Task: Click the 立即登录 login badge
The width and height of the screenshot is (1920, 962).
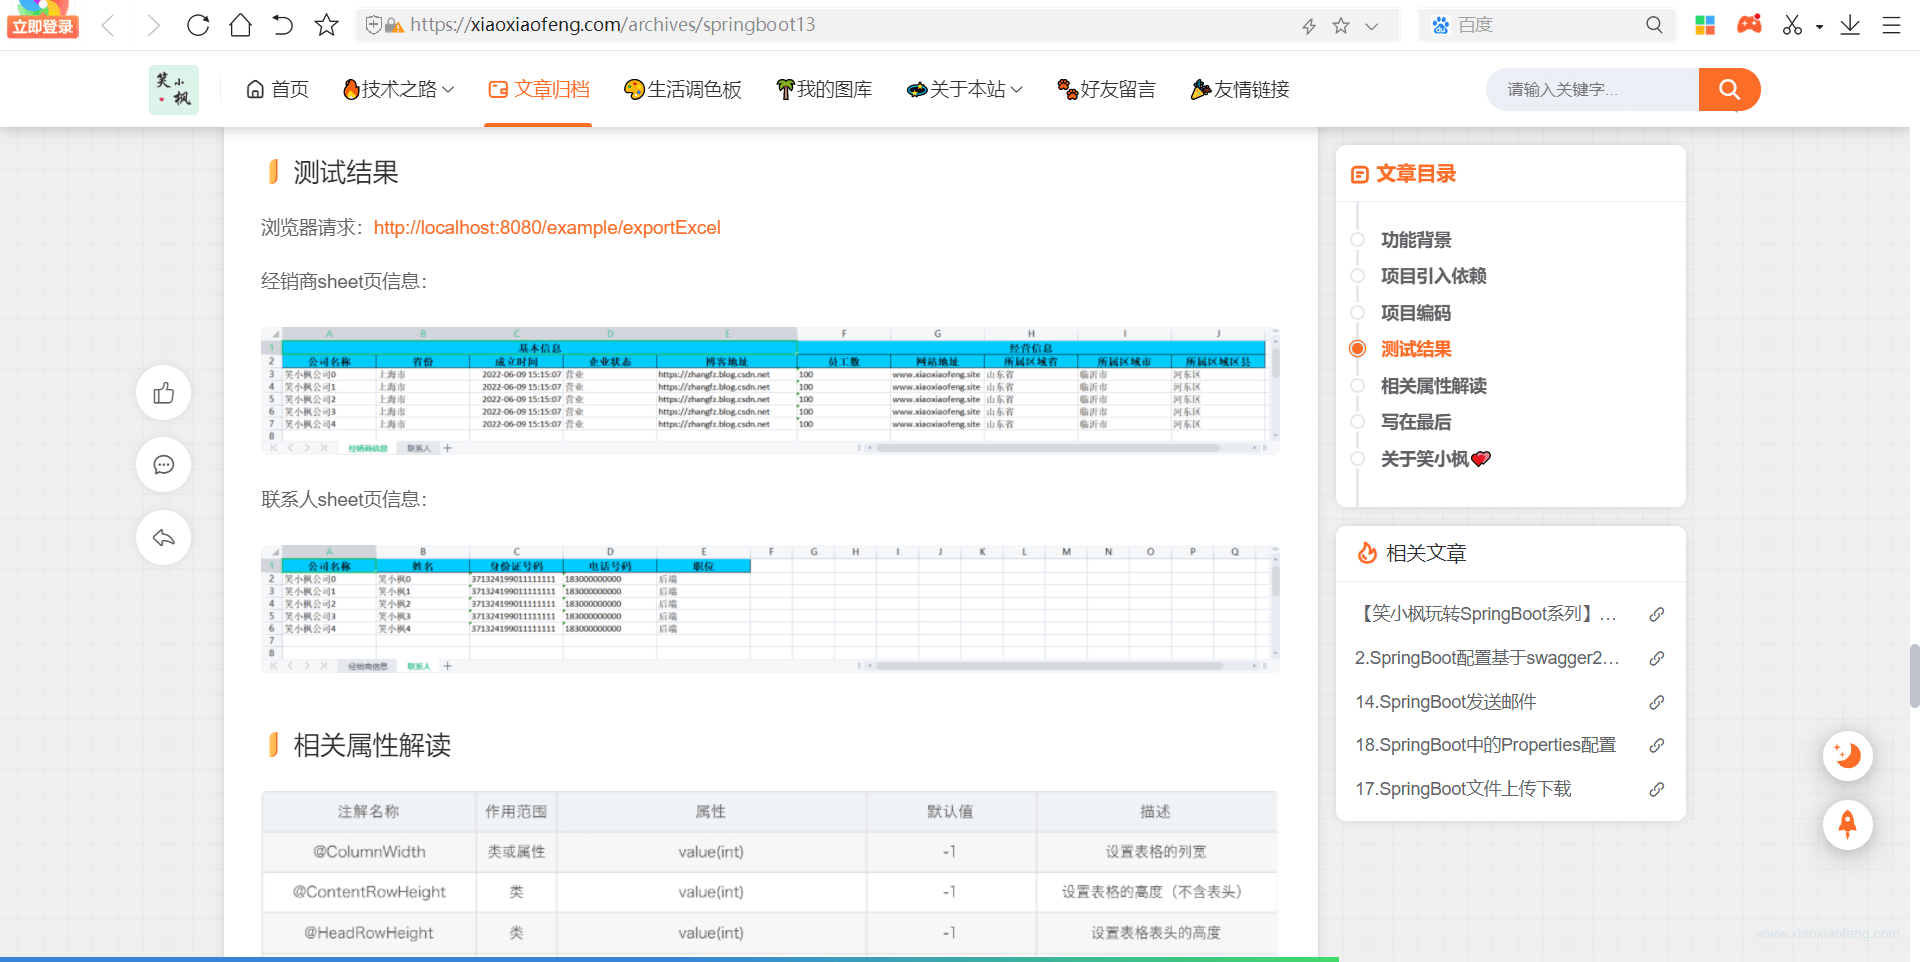Action: click(x=43, y=27)
